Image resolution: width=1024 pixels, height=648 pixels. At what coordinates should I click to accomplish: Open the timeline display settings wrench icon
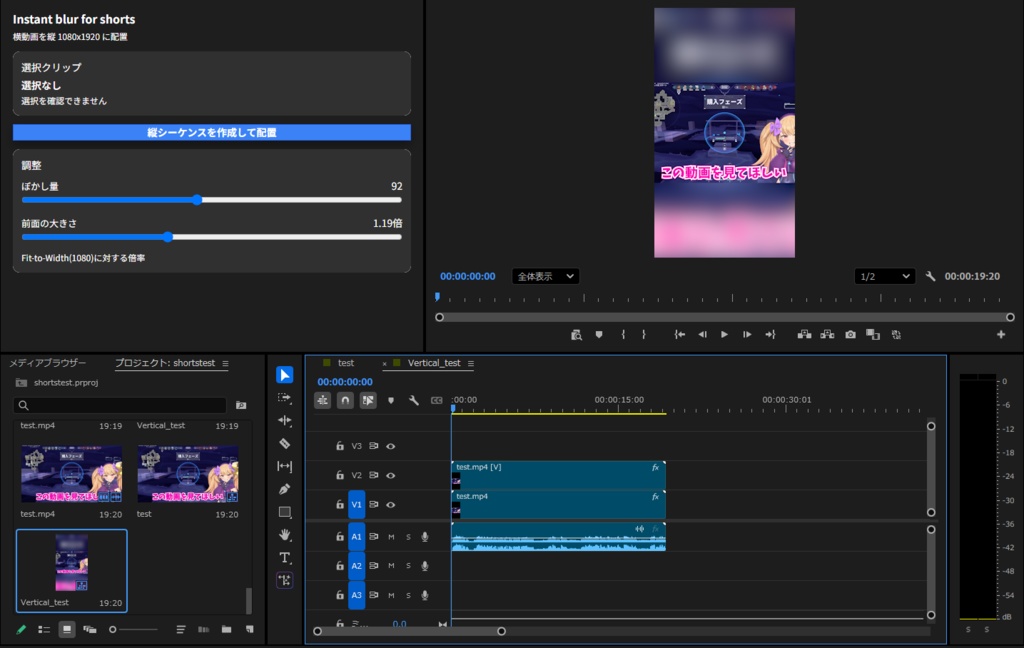[416, 400]
